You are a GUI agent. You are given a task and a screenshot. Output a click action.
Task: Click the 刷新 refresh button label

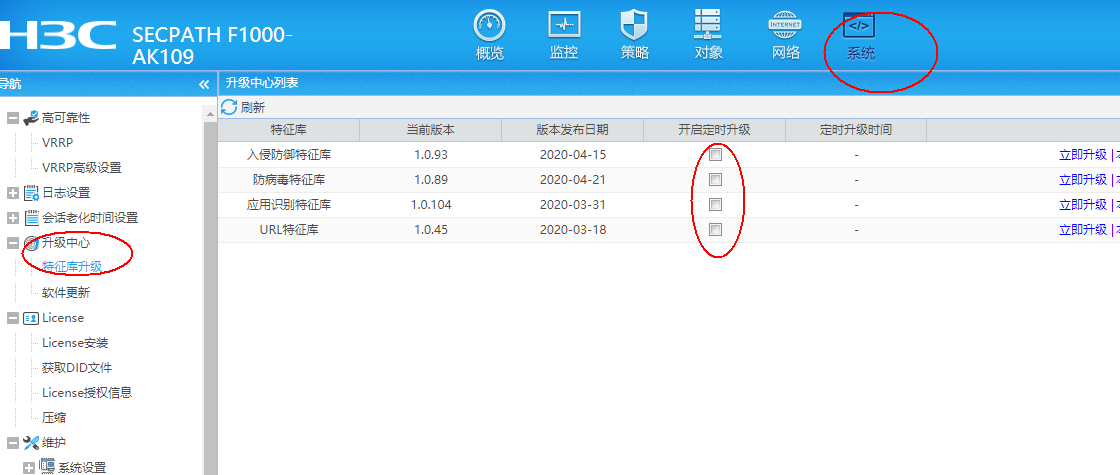tap(253, 108)
